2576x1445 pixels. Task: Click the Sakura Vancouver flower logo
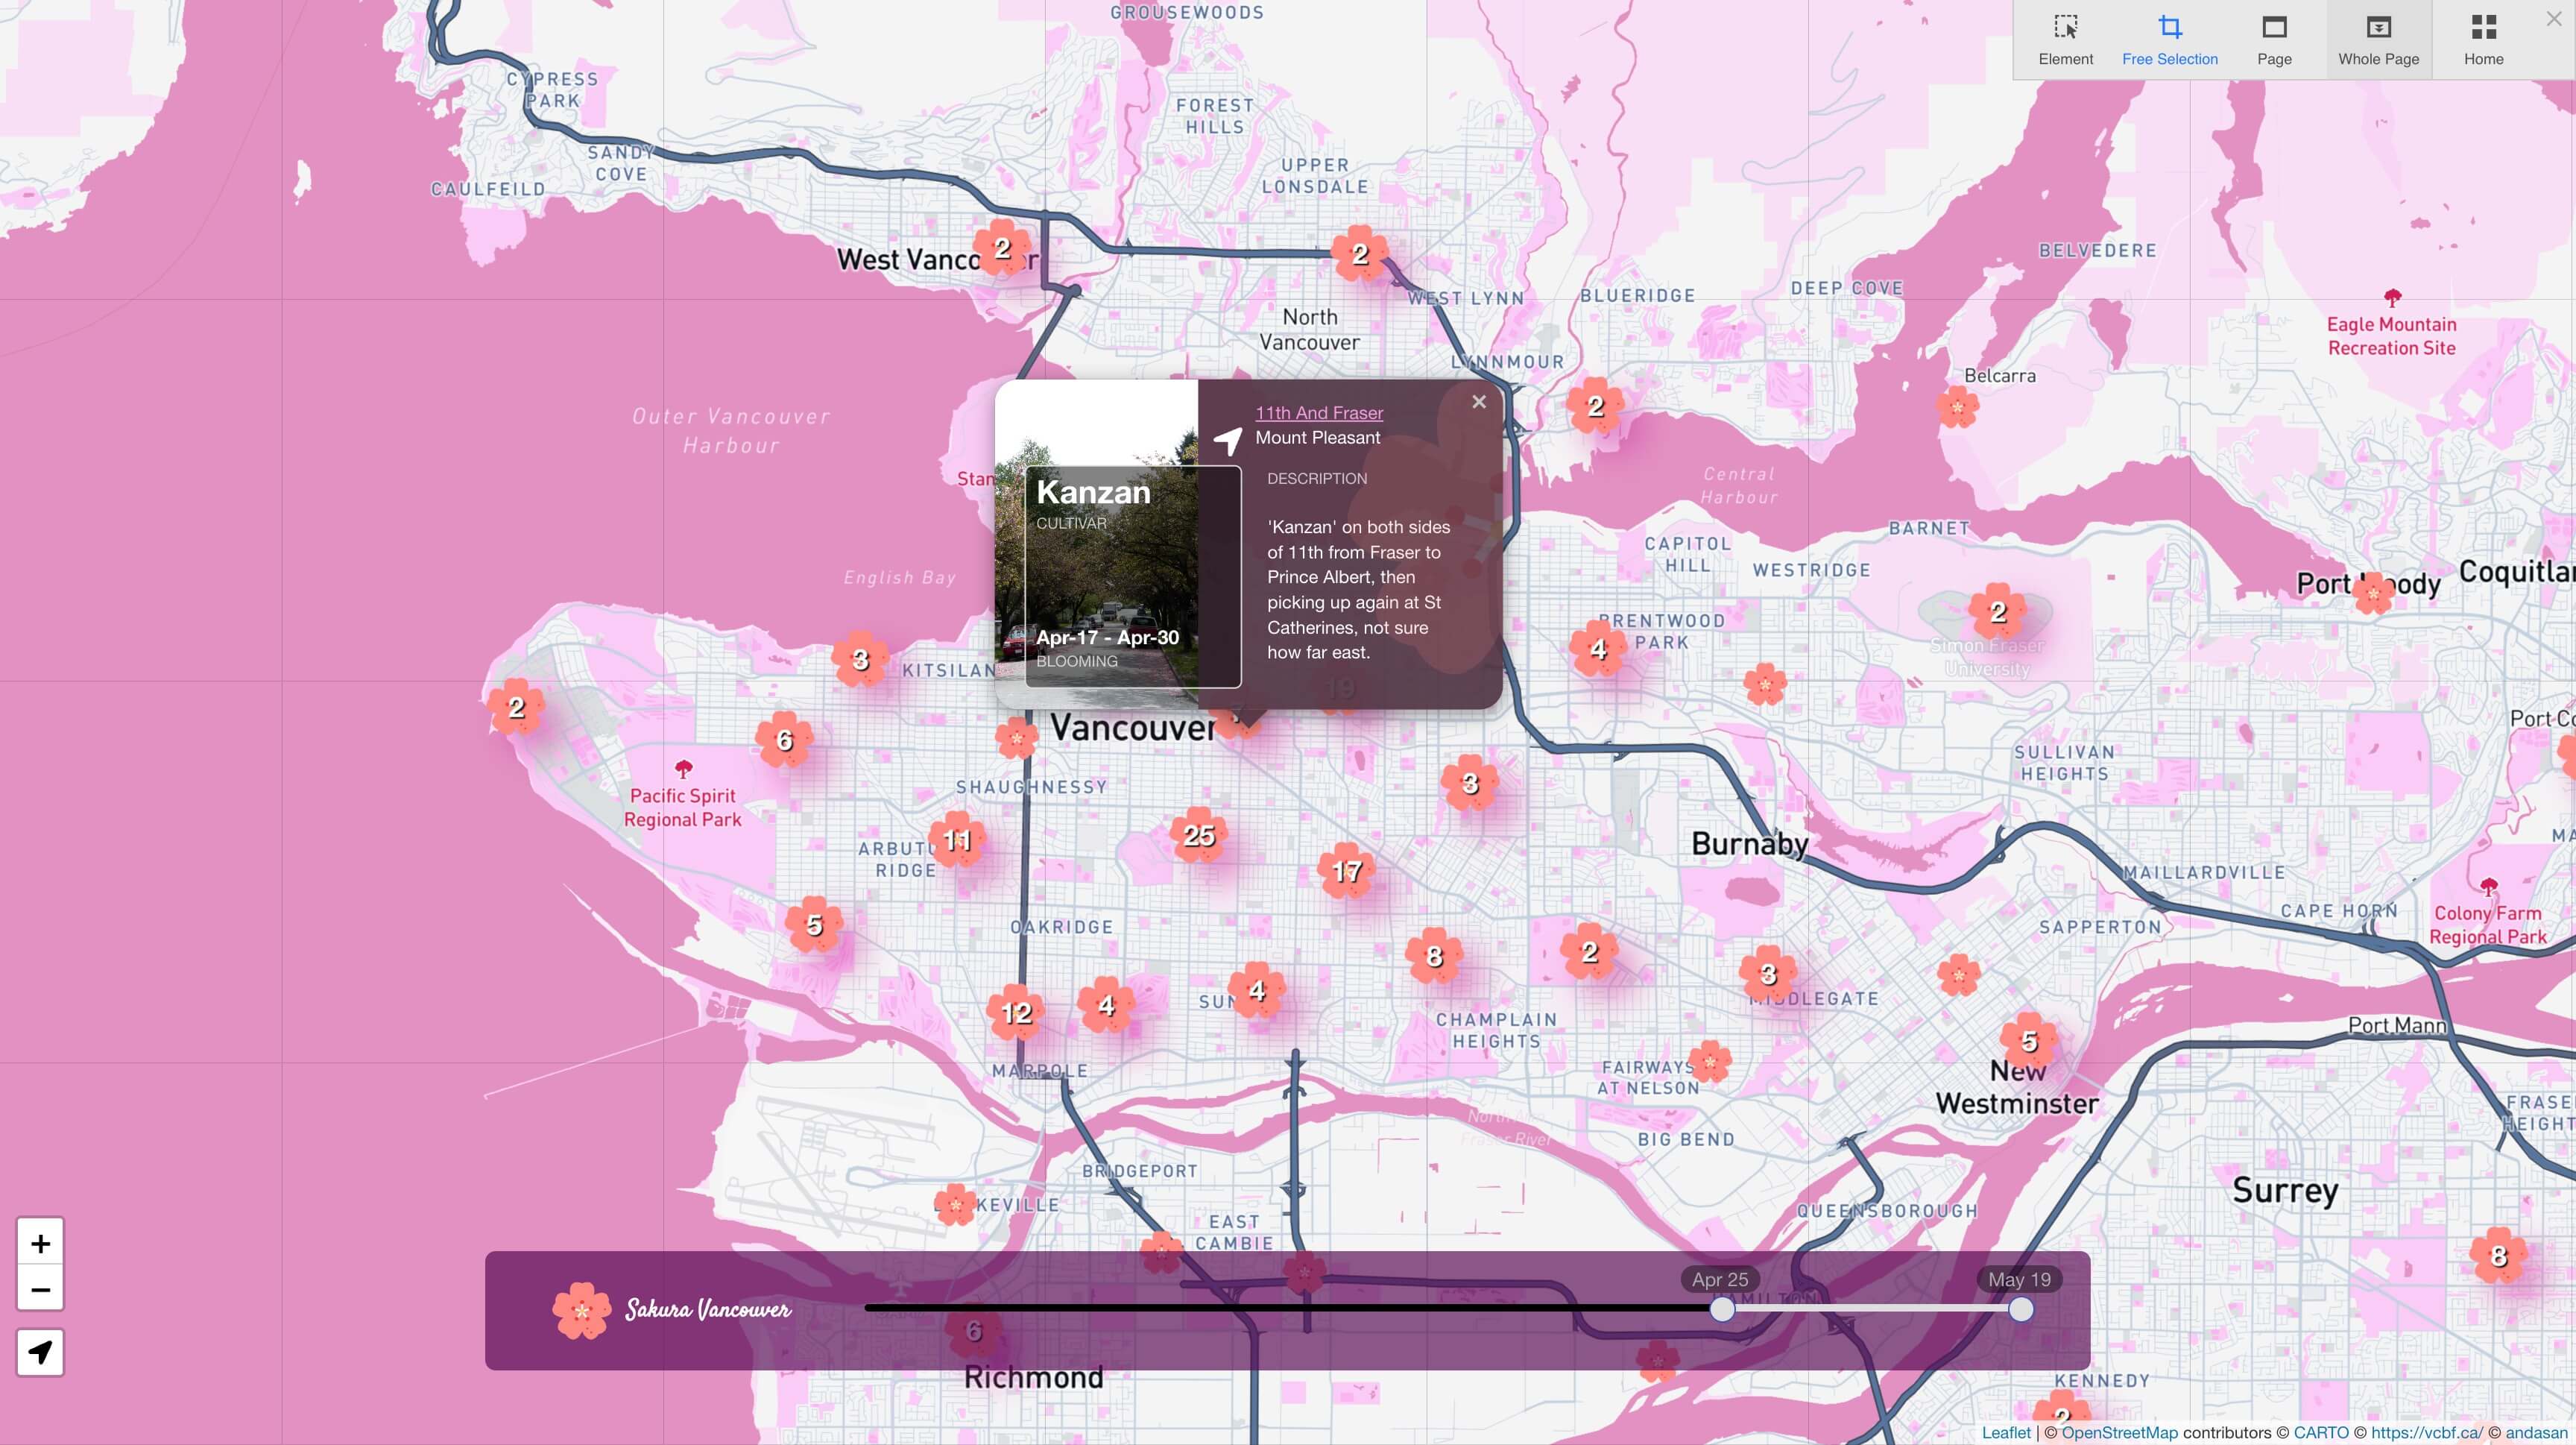coord(581,1310)
